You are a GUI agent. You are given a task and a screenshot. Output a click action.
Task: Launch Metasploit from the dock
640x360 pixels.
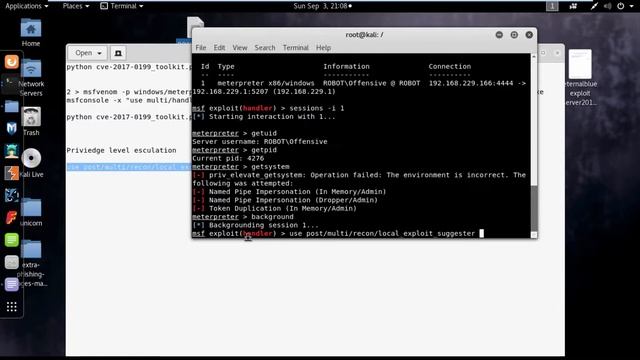coord(11,128)
